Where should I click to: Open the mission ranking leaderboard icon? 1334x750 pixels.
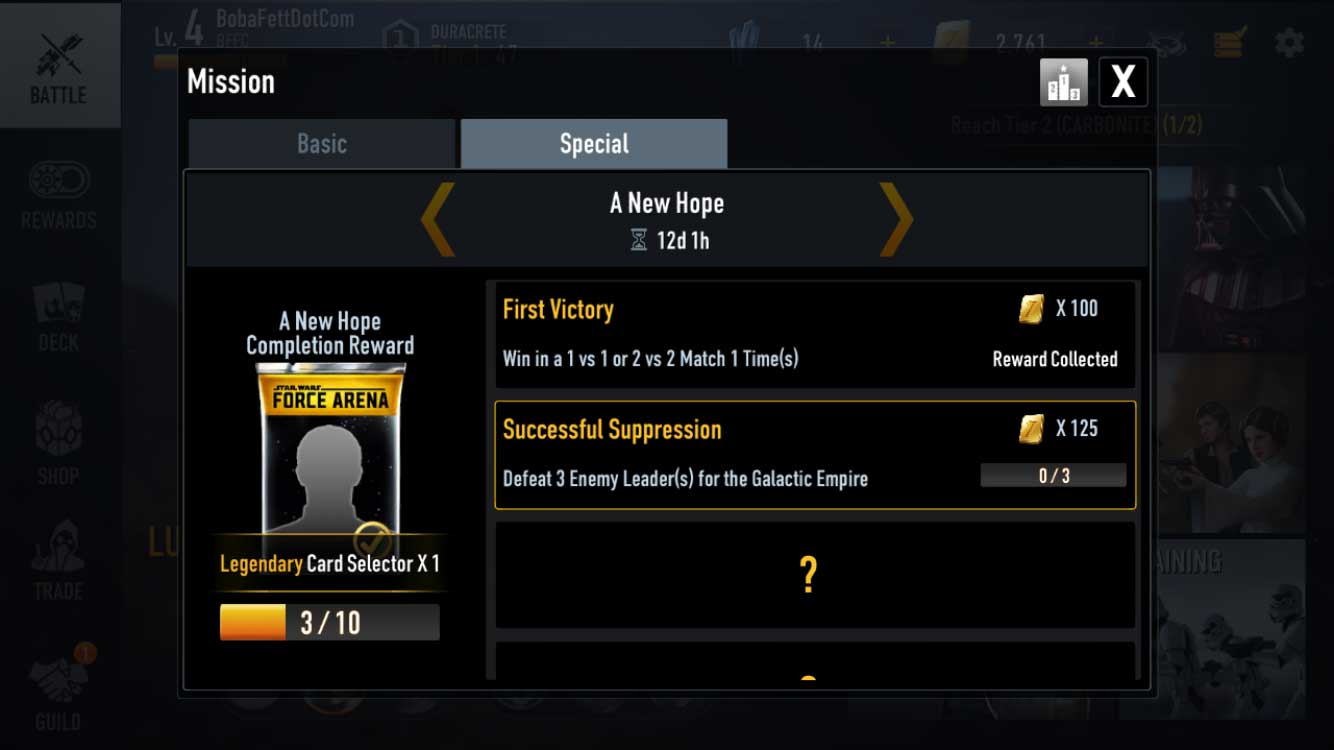[1063, 82]
